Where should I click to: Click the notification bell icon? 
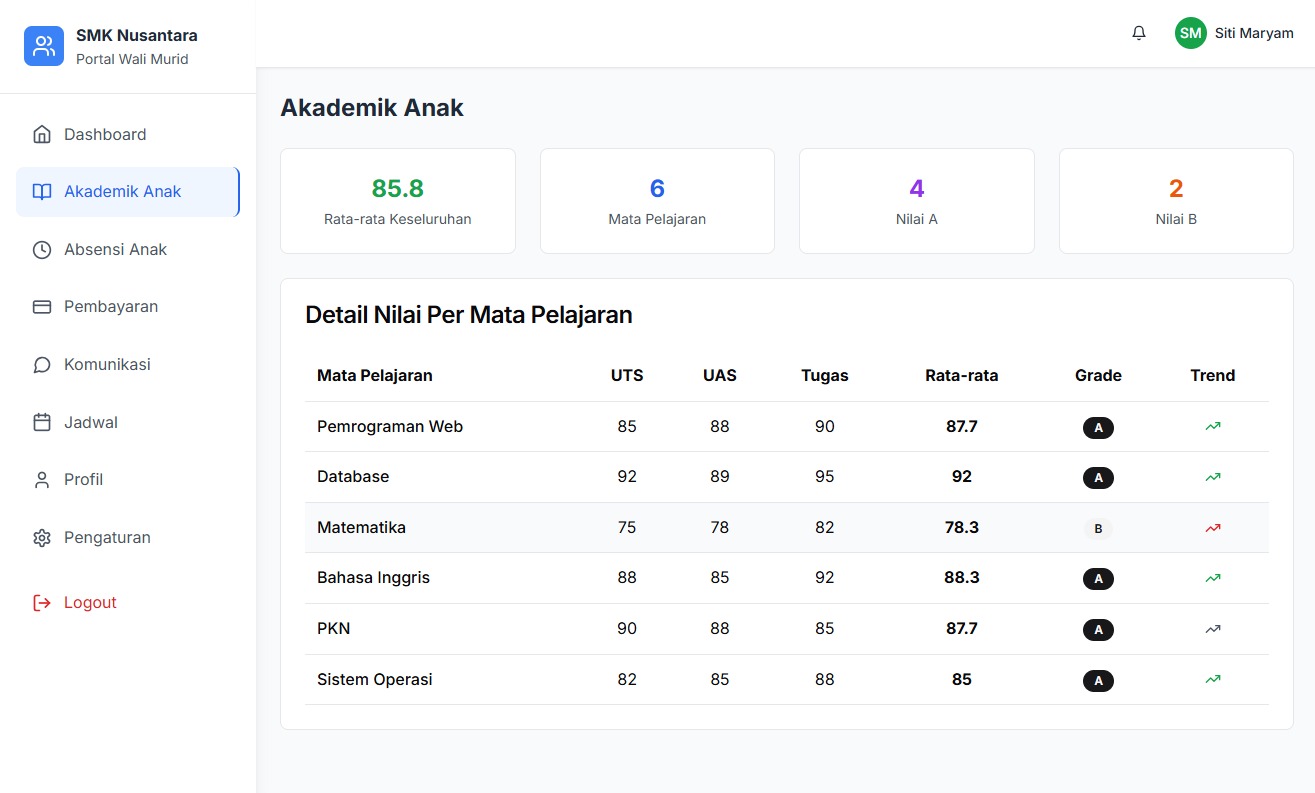coord(1139,33)
